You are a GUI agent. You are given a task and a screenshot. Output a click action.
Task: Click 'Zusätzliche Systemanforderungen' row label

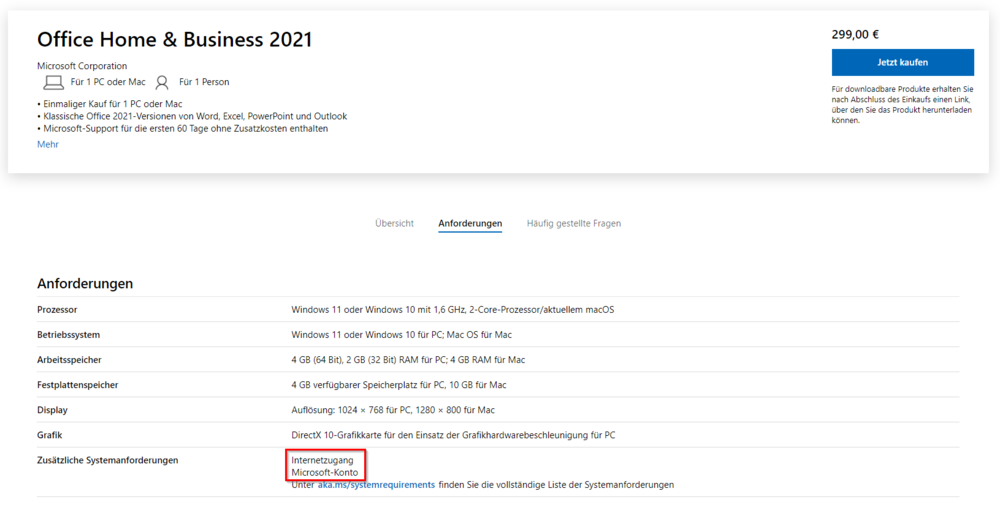(107, 460)
